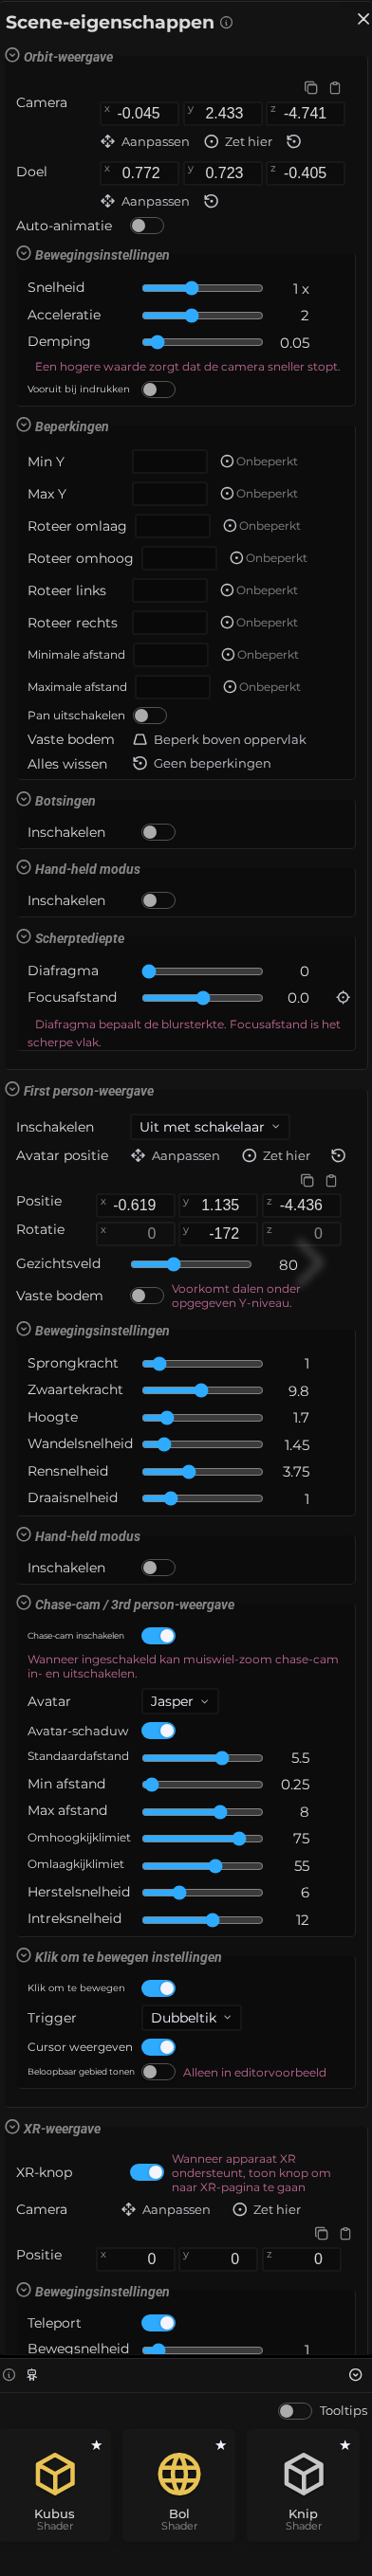Copy XR camera position icon

coord(321,2233)
